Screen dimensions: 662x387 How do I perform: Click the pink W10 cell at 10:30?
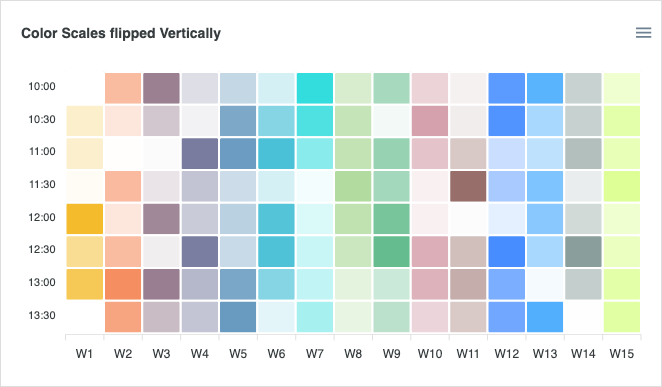pyautogui.click(x=430, y=121)
